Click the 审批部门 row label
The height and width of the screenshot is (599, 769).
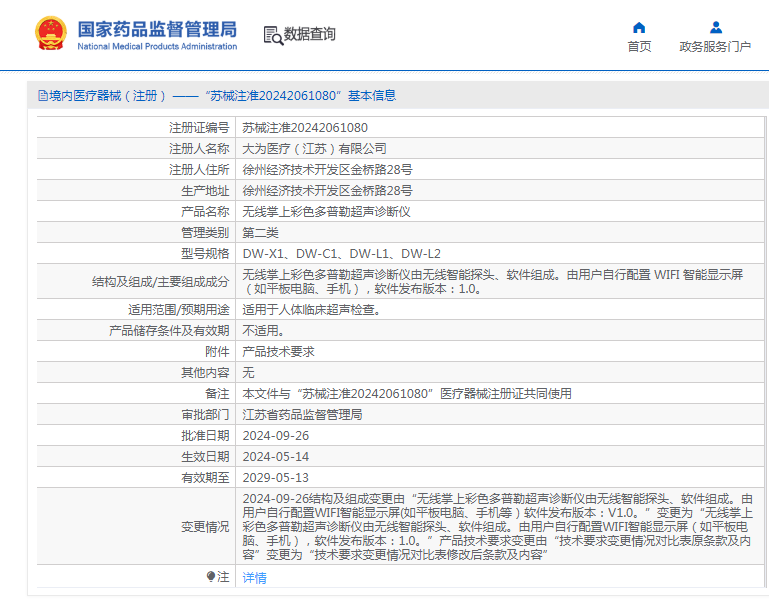[205, 415]
